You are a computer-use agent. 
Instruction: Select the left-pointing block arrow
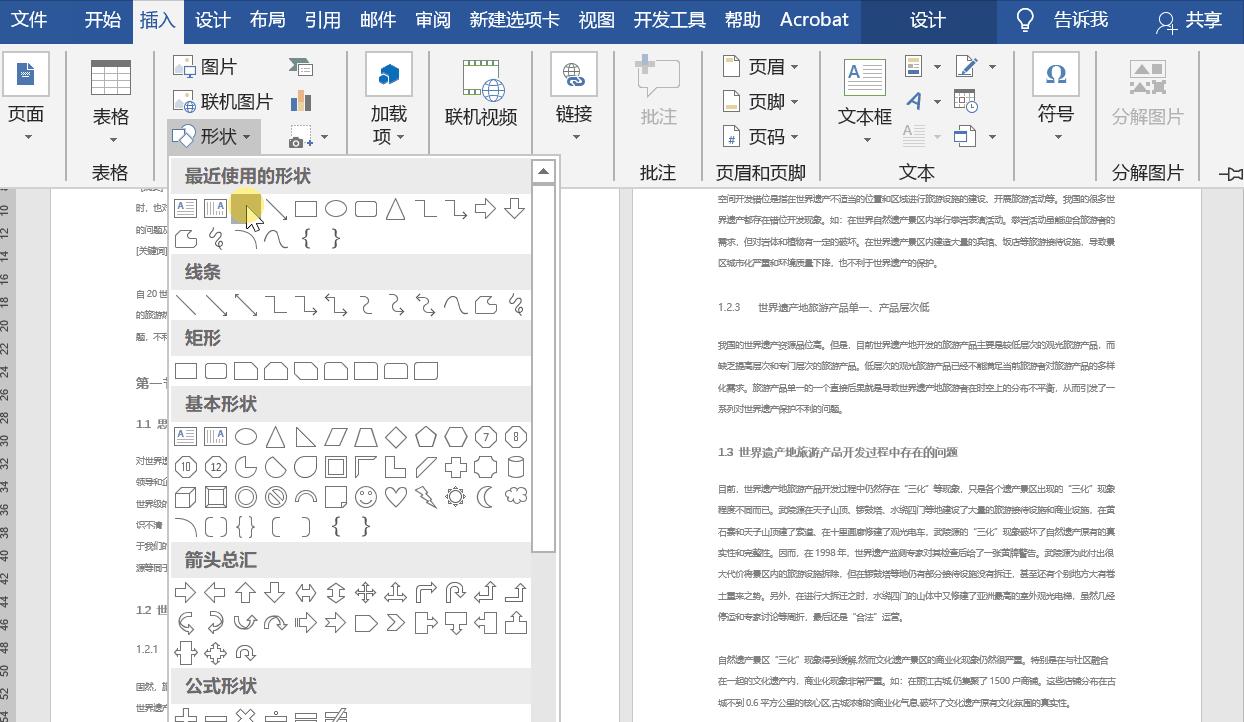[213, 592]
